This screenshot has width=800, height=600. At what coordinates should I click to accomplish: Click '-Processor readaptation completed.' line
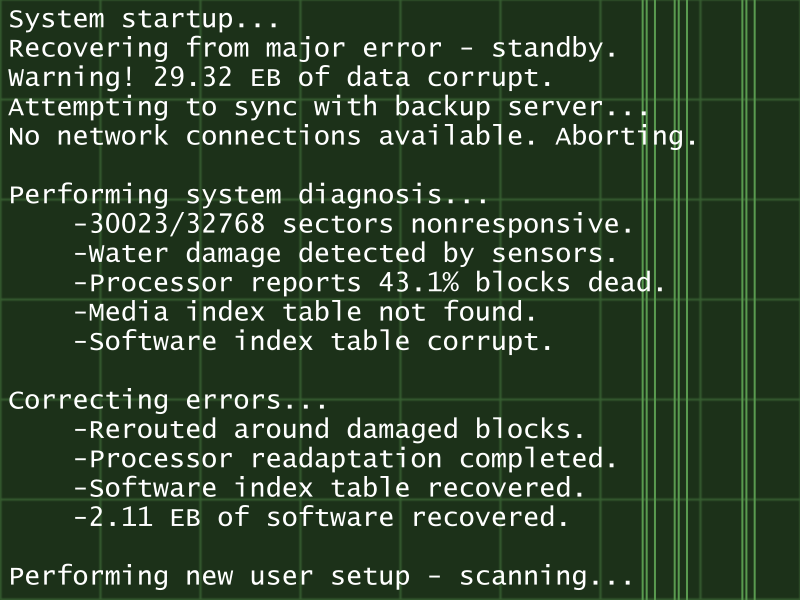(x=346, y=459)
